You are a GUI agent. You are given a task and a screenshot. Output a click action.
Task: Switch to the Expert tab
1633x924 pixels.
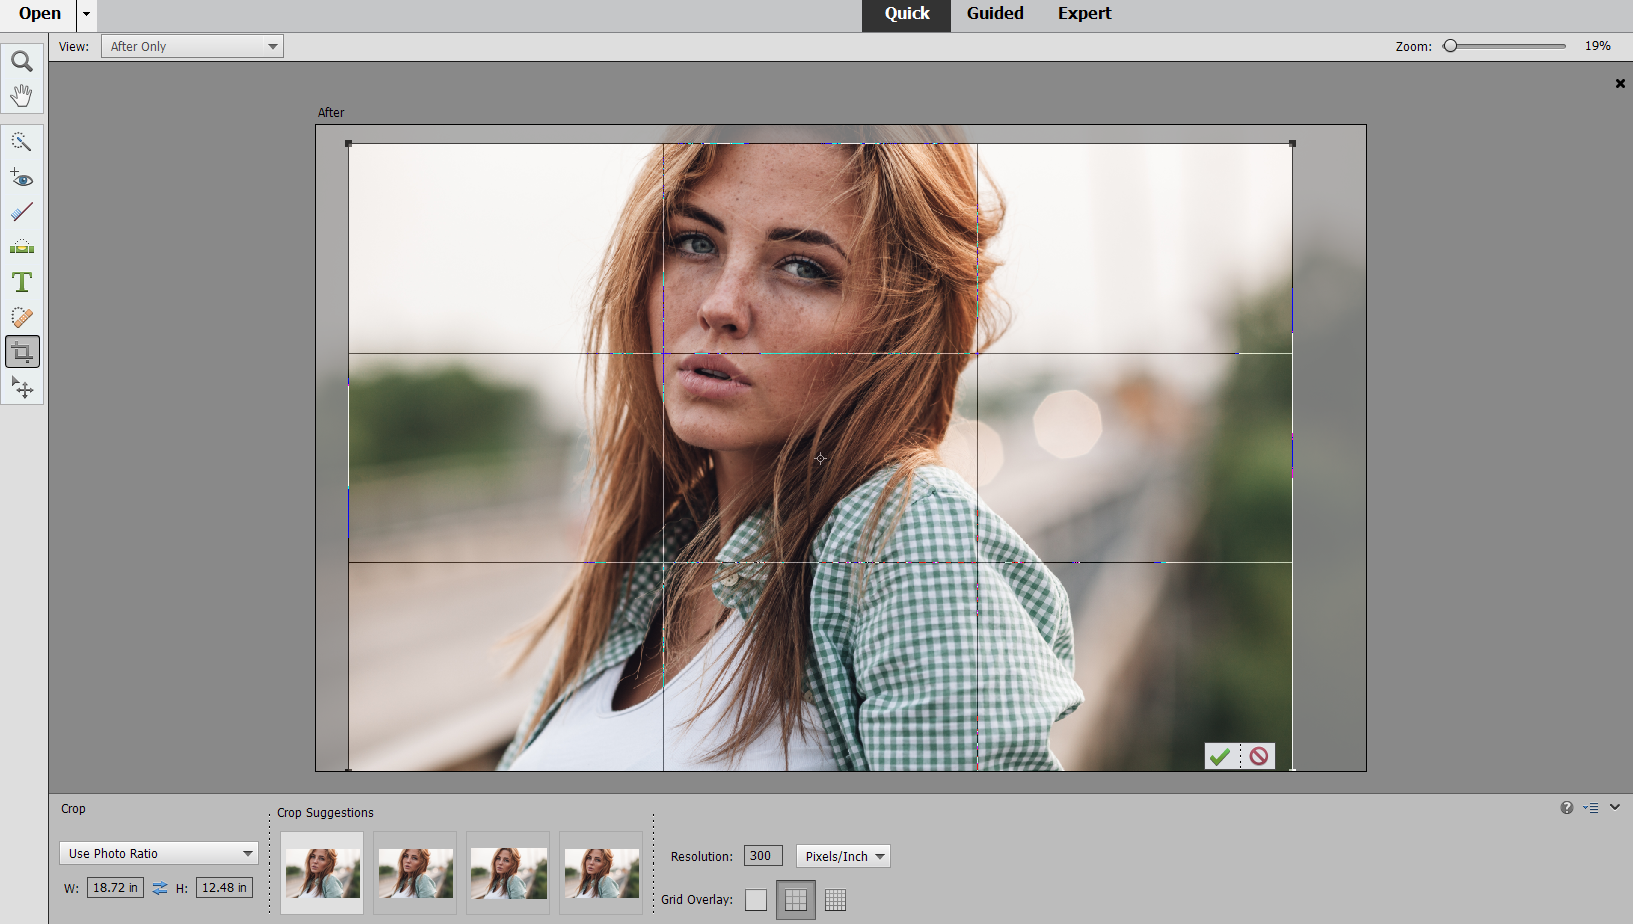pyautogui.click(x=1084, y=14)
